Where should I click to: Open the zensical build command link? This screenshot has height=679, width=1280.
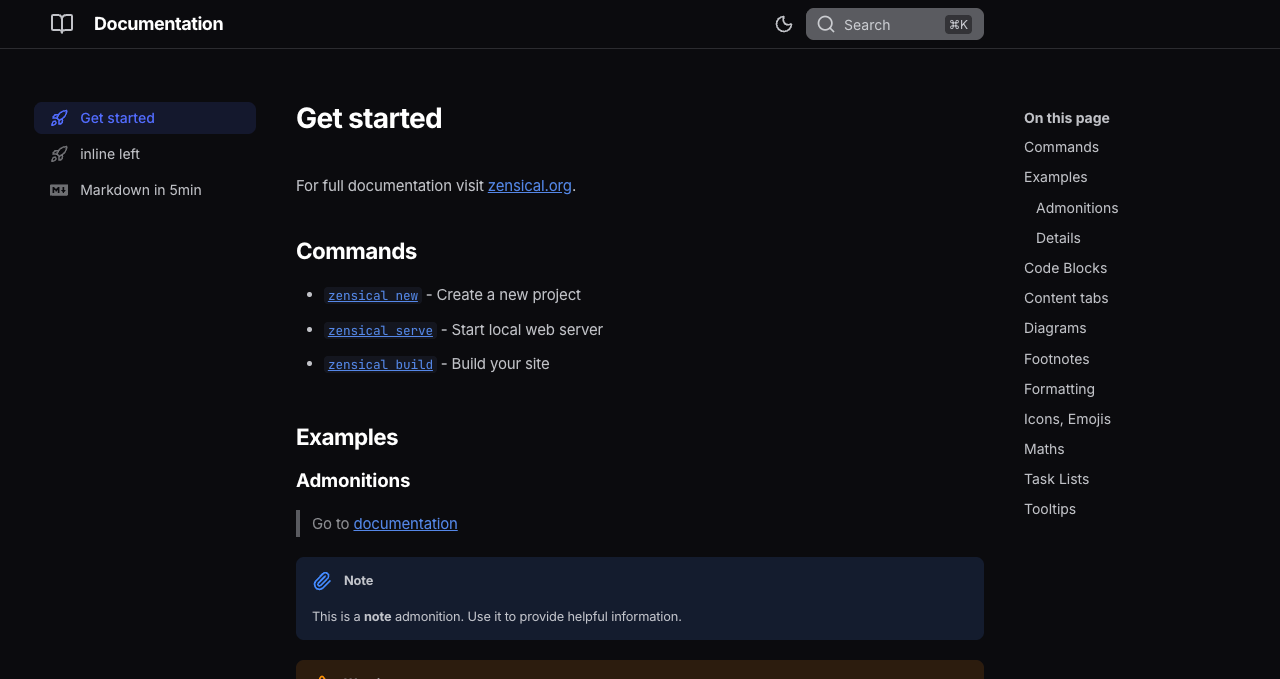coord(380,365)
